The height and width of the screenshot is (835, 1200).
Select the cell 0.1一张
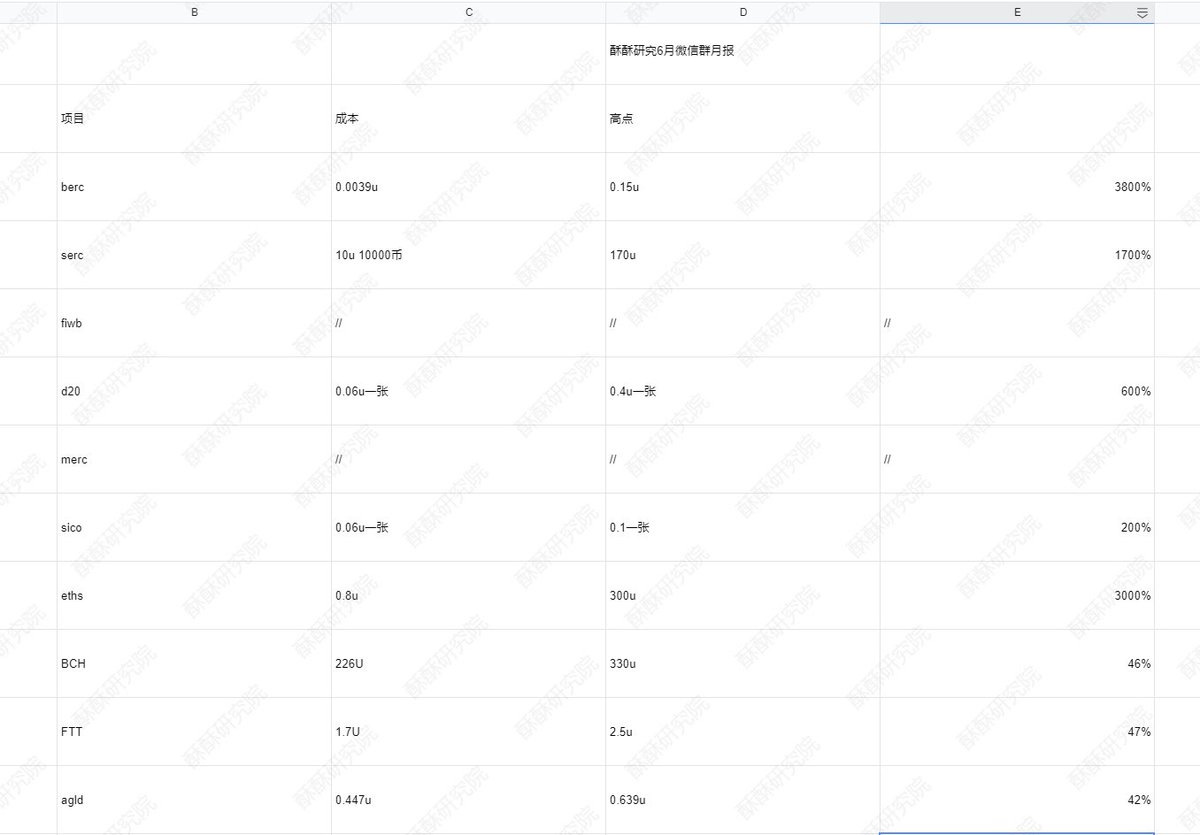743,527
